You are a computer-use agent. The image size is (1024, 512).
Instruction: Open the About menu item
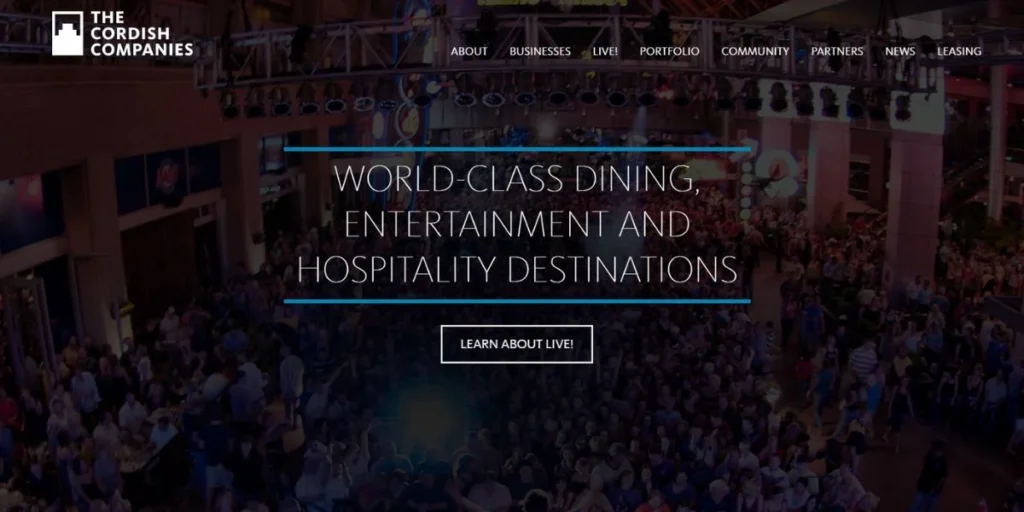(469, 52)
